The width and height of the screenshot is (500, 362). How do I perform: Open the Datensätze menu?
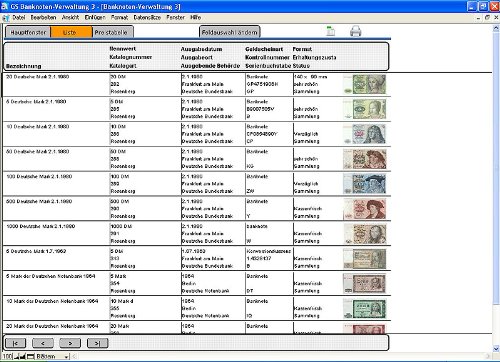(147, 17)
